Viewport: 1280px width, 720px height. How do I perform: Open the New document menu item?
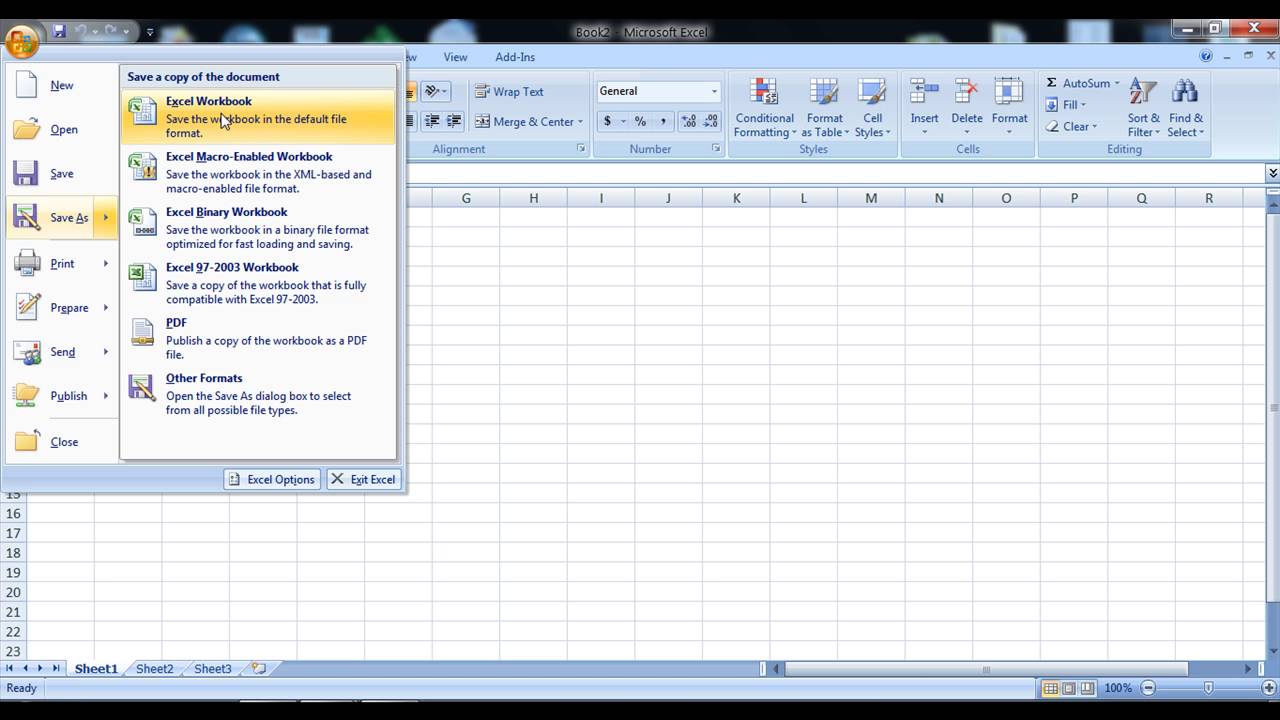tap(62, 85)
